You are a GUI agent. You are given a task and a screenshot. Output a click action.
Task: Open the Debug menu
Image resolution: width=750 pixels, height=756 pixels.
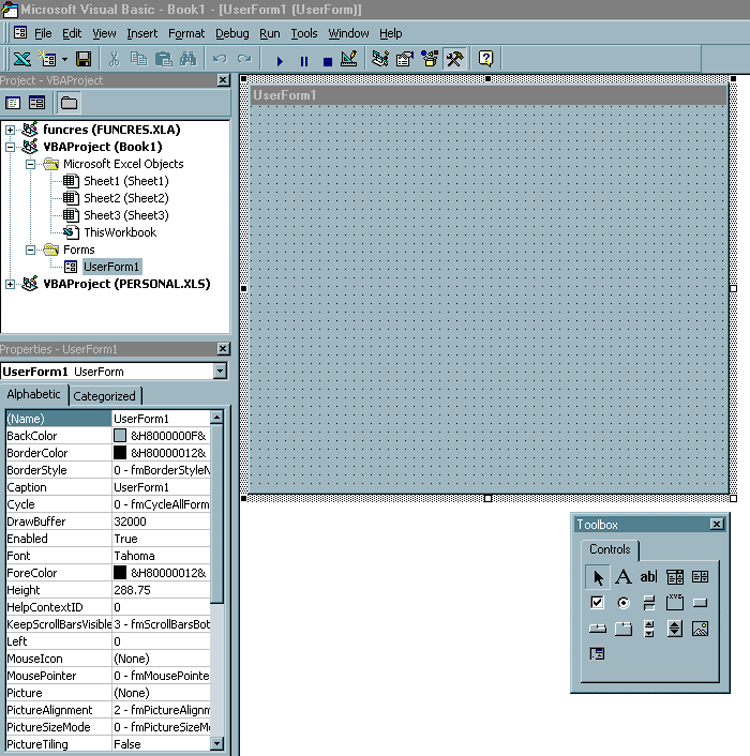tap(232, 33)
